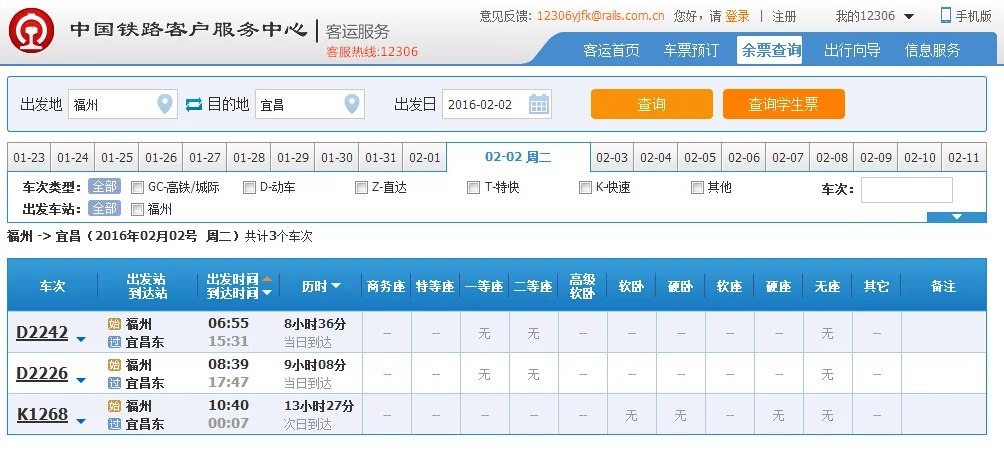Select the current 02-02 周二 date tab
Screen dimensions: 1004x460
(518, 158)
